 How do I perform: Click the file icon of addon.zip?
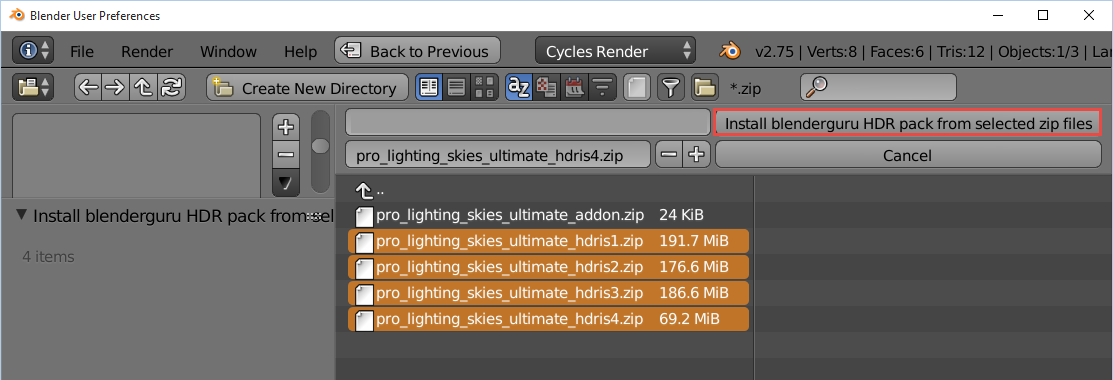pos(364,216)
